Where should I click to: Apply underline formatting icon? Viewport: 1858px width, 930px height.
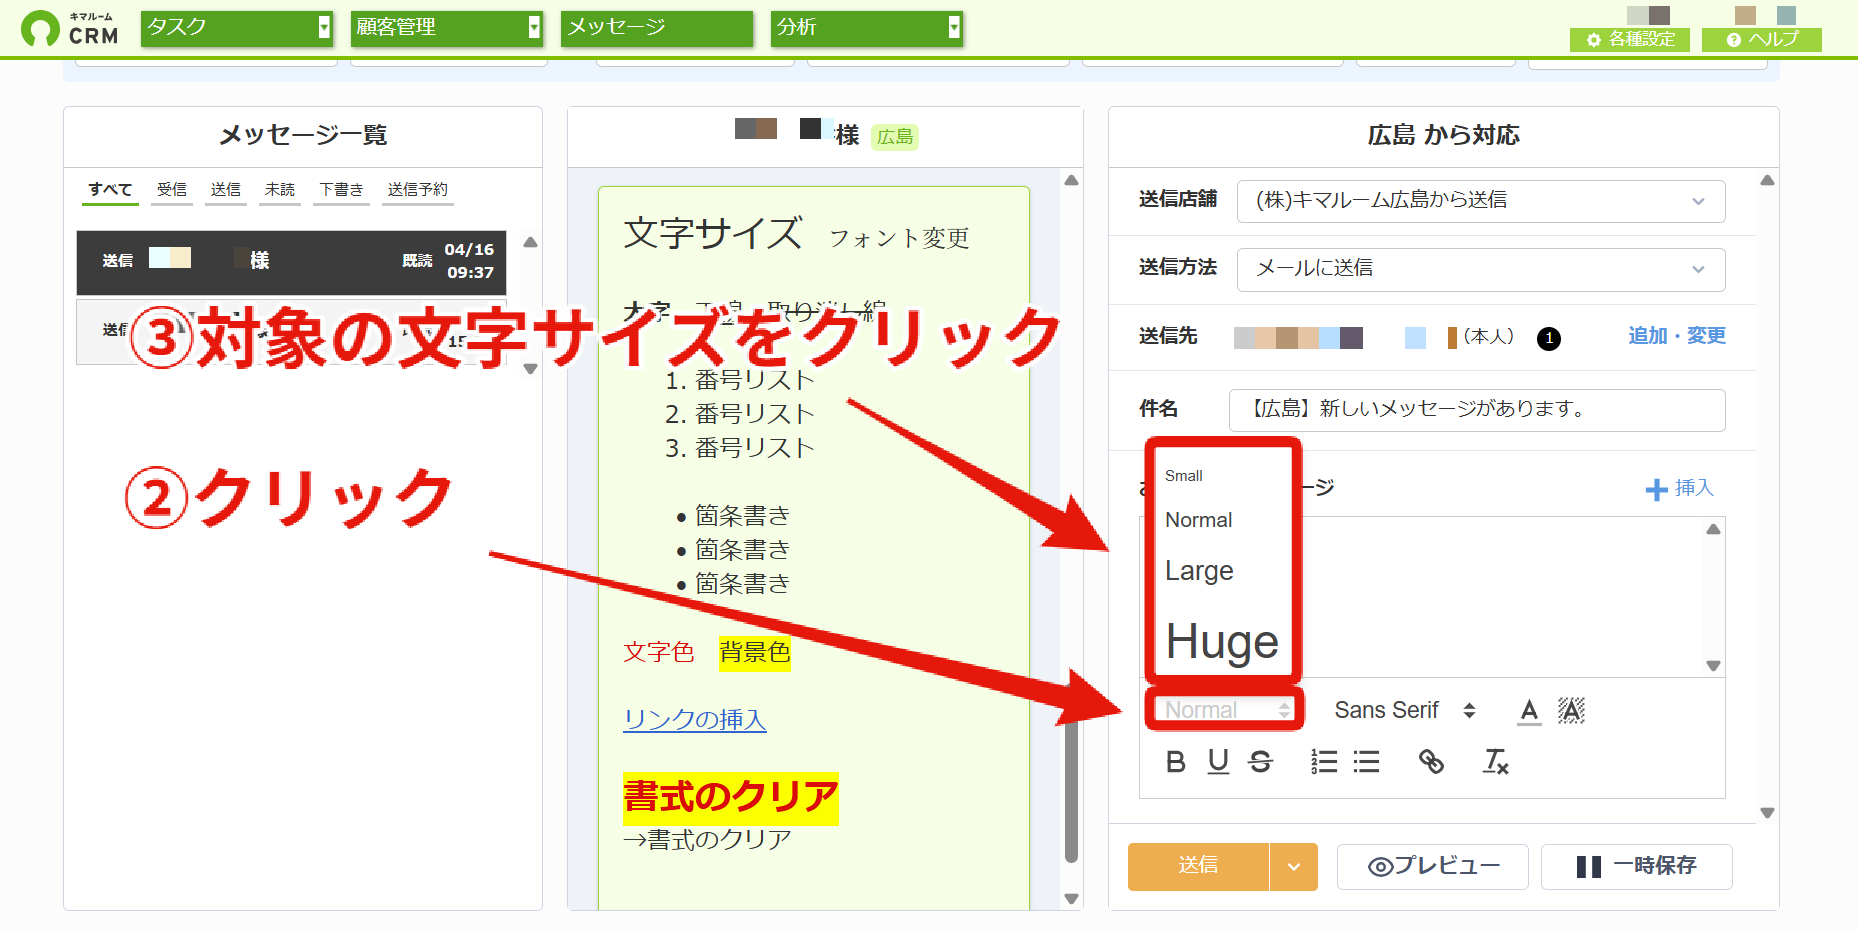tap(1218, 762)
